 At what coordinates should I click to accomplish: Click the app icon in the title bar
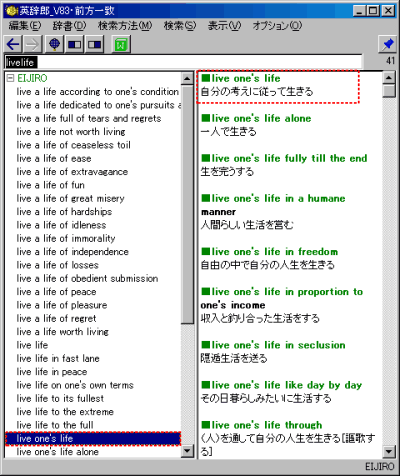[x=12, y=11]
